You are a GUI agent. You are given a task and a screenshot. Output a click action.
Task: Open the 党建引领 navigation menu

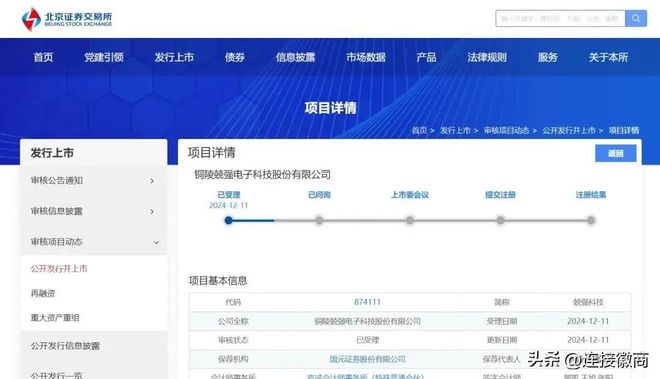point(104,57)
